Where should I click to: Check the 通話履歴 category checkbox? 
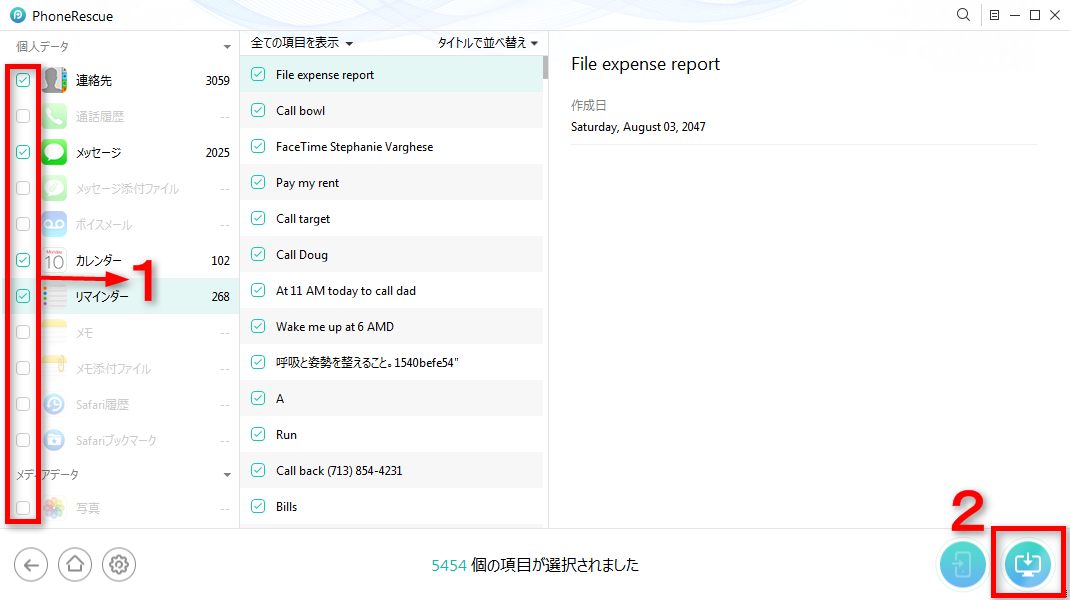(x=23, y=116)
